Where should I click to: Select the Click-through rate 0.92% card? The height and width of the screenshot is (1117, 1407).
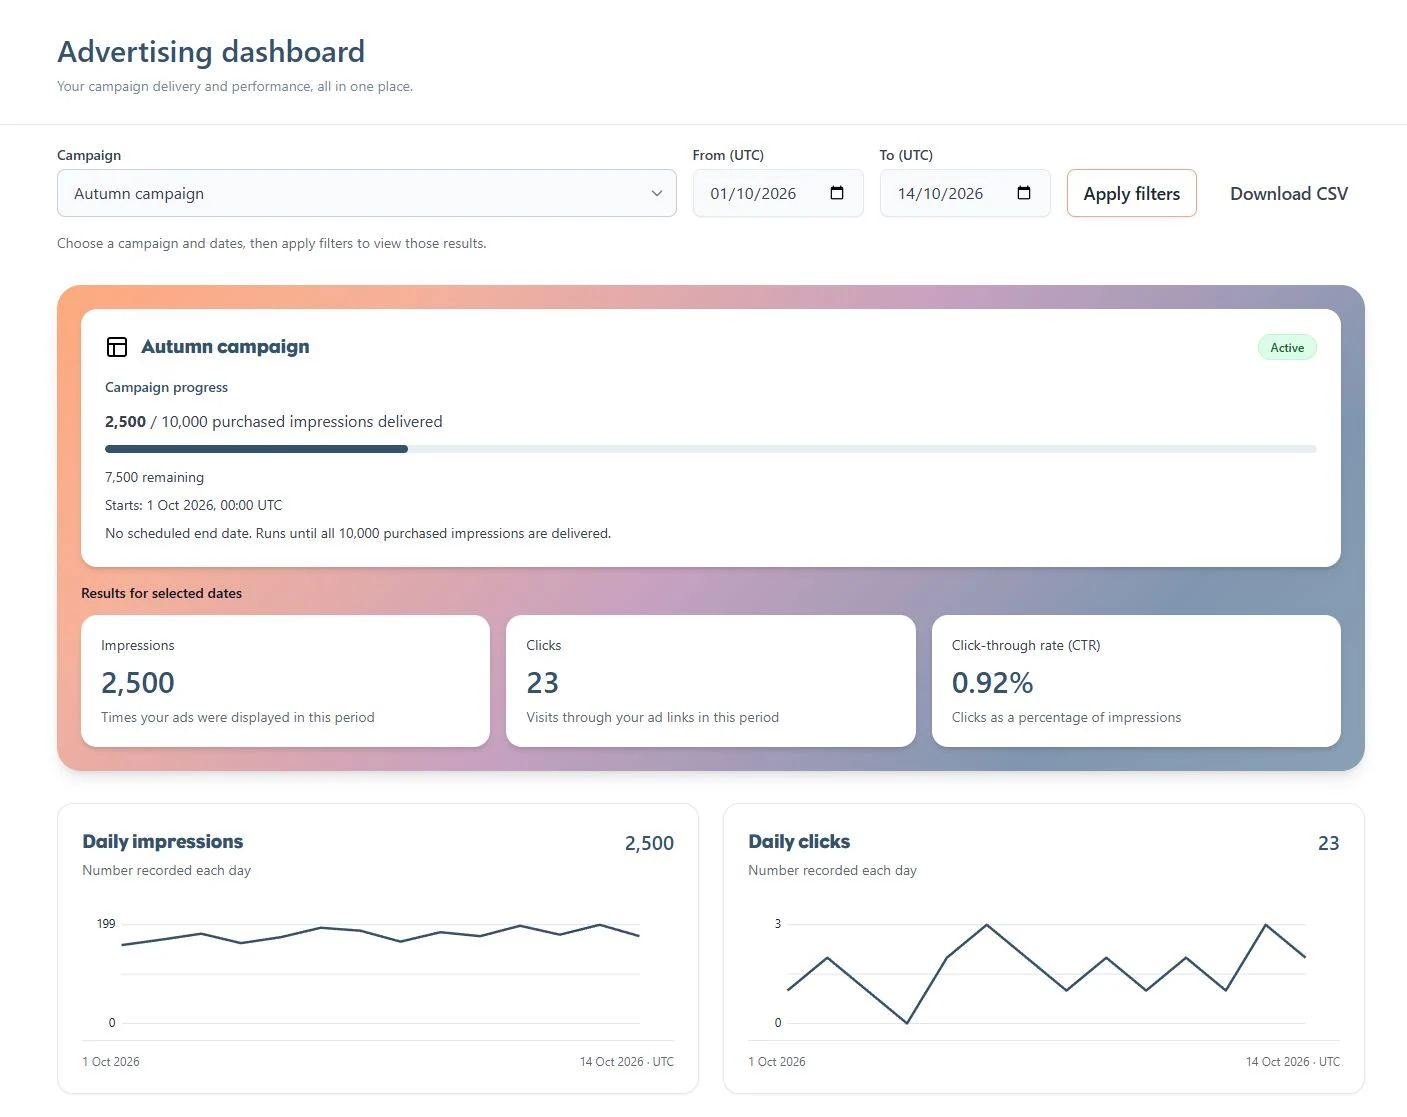point(1136,681)
